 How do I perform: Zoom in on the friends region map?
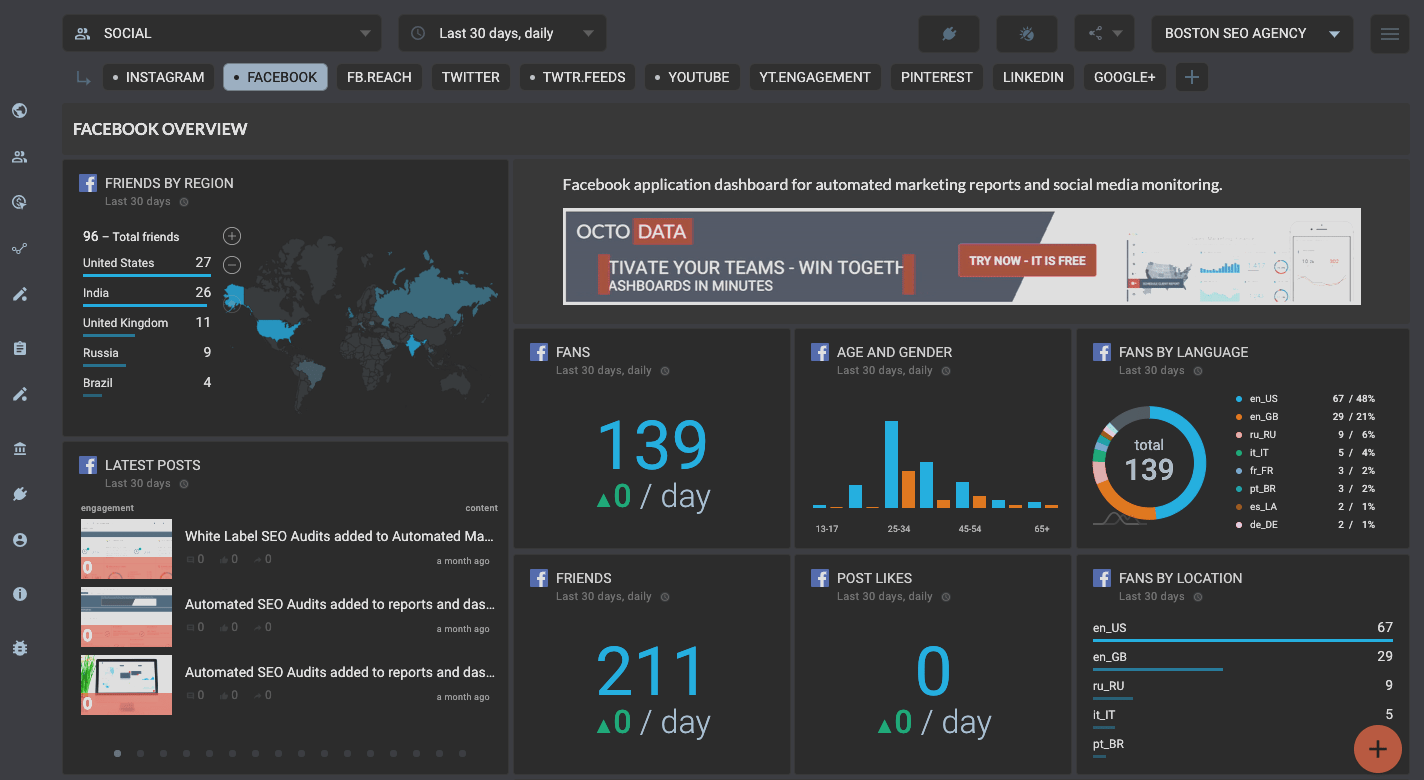click(x=232, y=236)
